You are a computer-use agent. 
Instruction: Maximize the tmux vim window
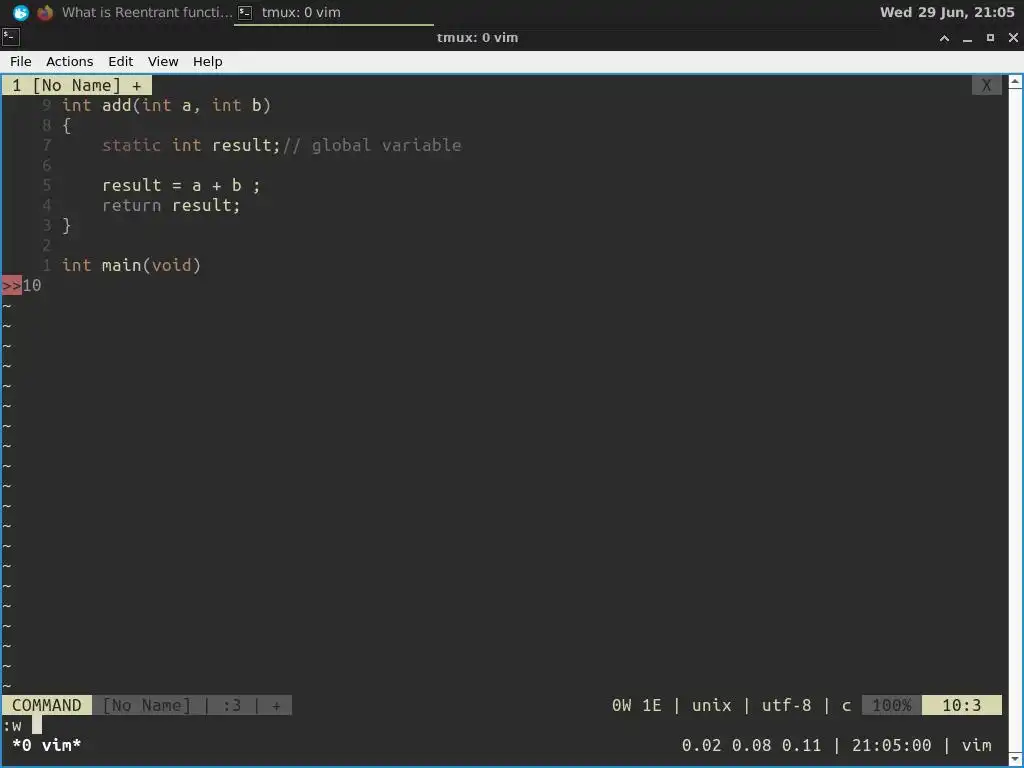point(990,38)
